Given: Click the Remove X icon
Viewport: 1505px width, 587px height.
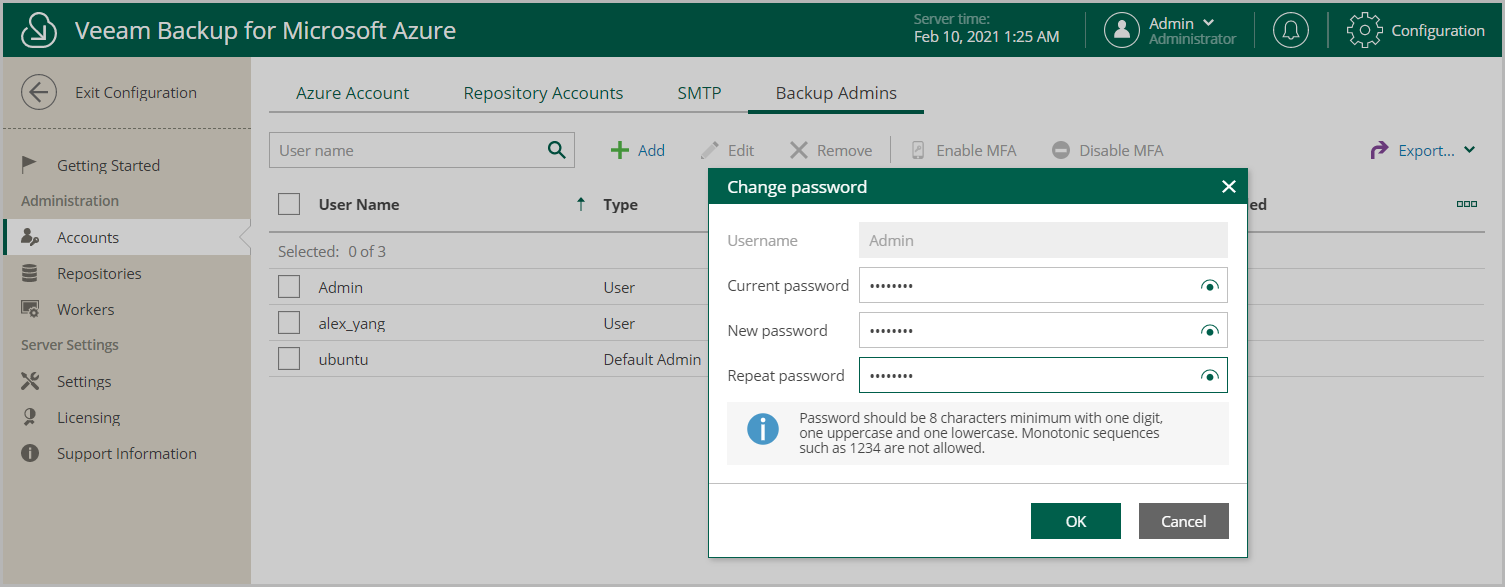Looking at the screenshot, I should [x=799, y=150].
